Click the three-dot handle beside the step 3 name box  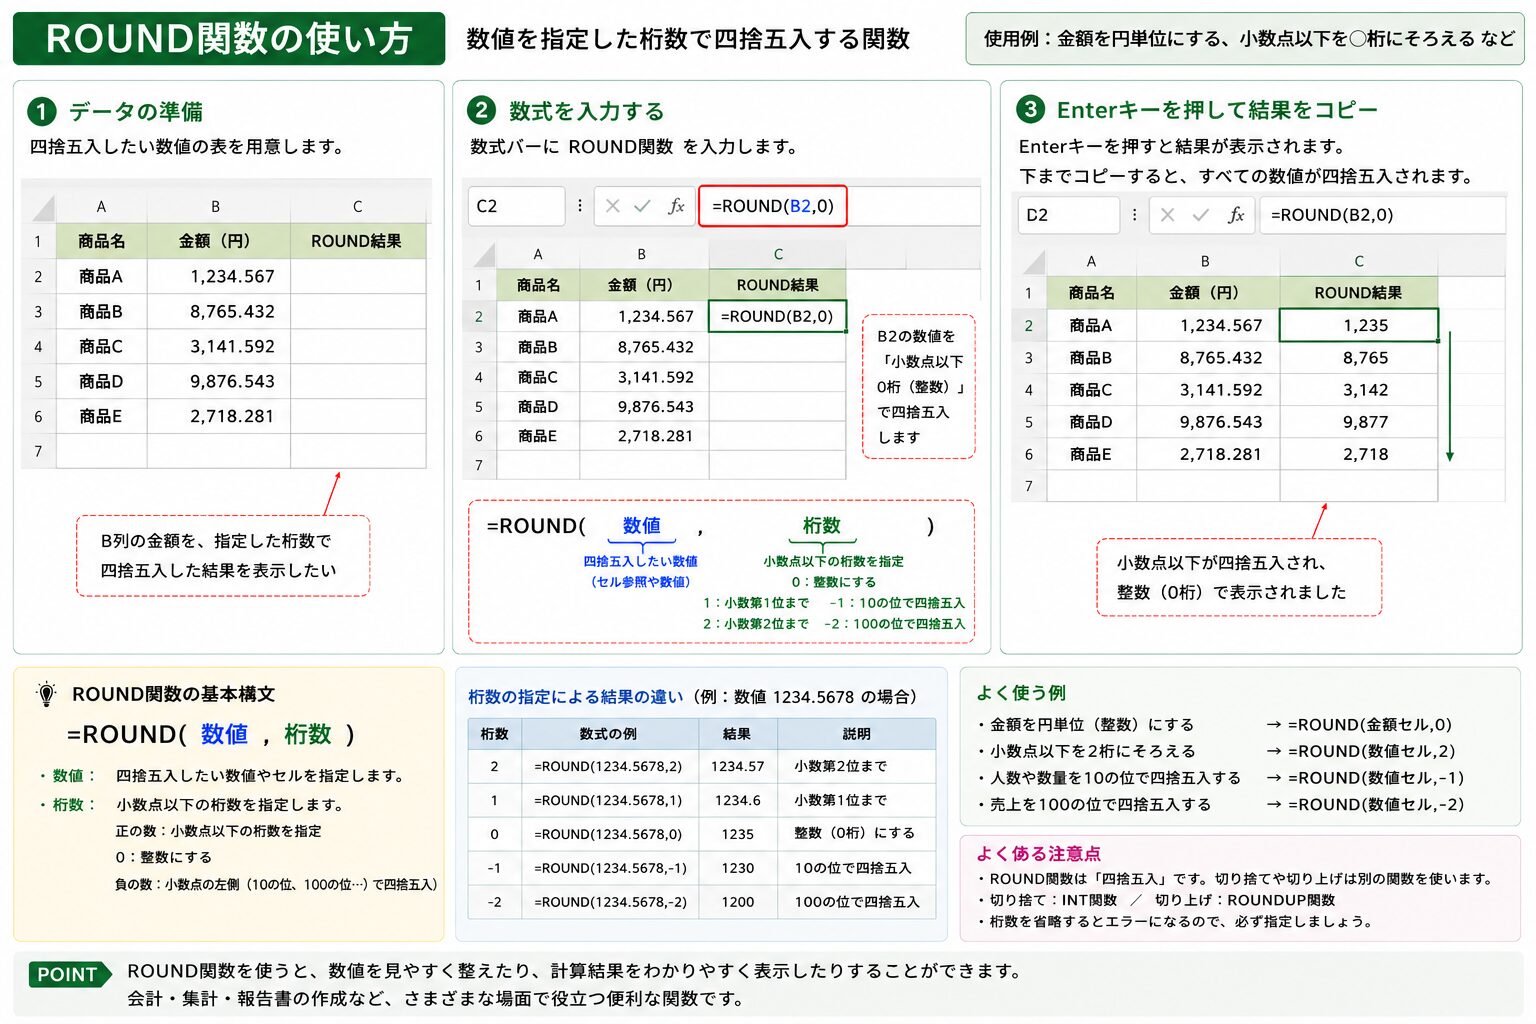[x=1134, y=215]
